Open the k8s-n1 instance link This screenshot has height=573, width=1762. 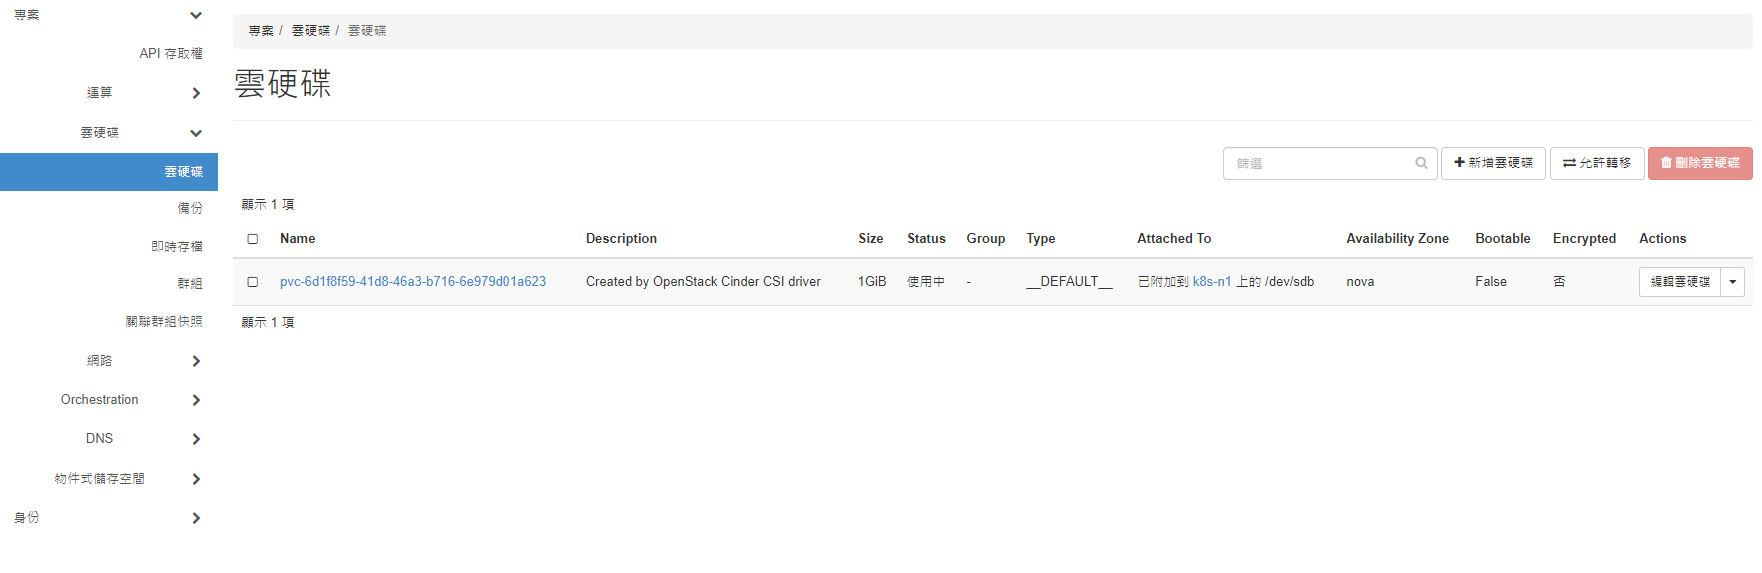pos(1211,282)
